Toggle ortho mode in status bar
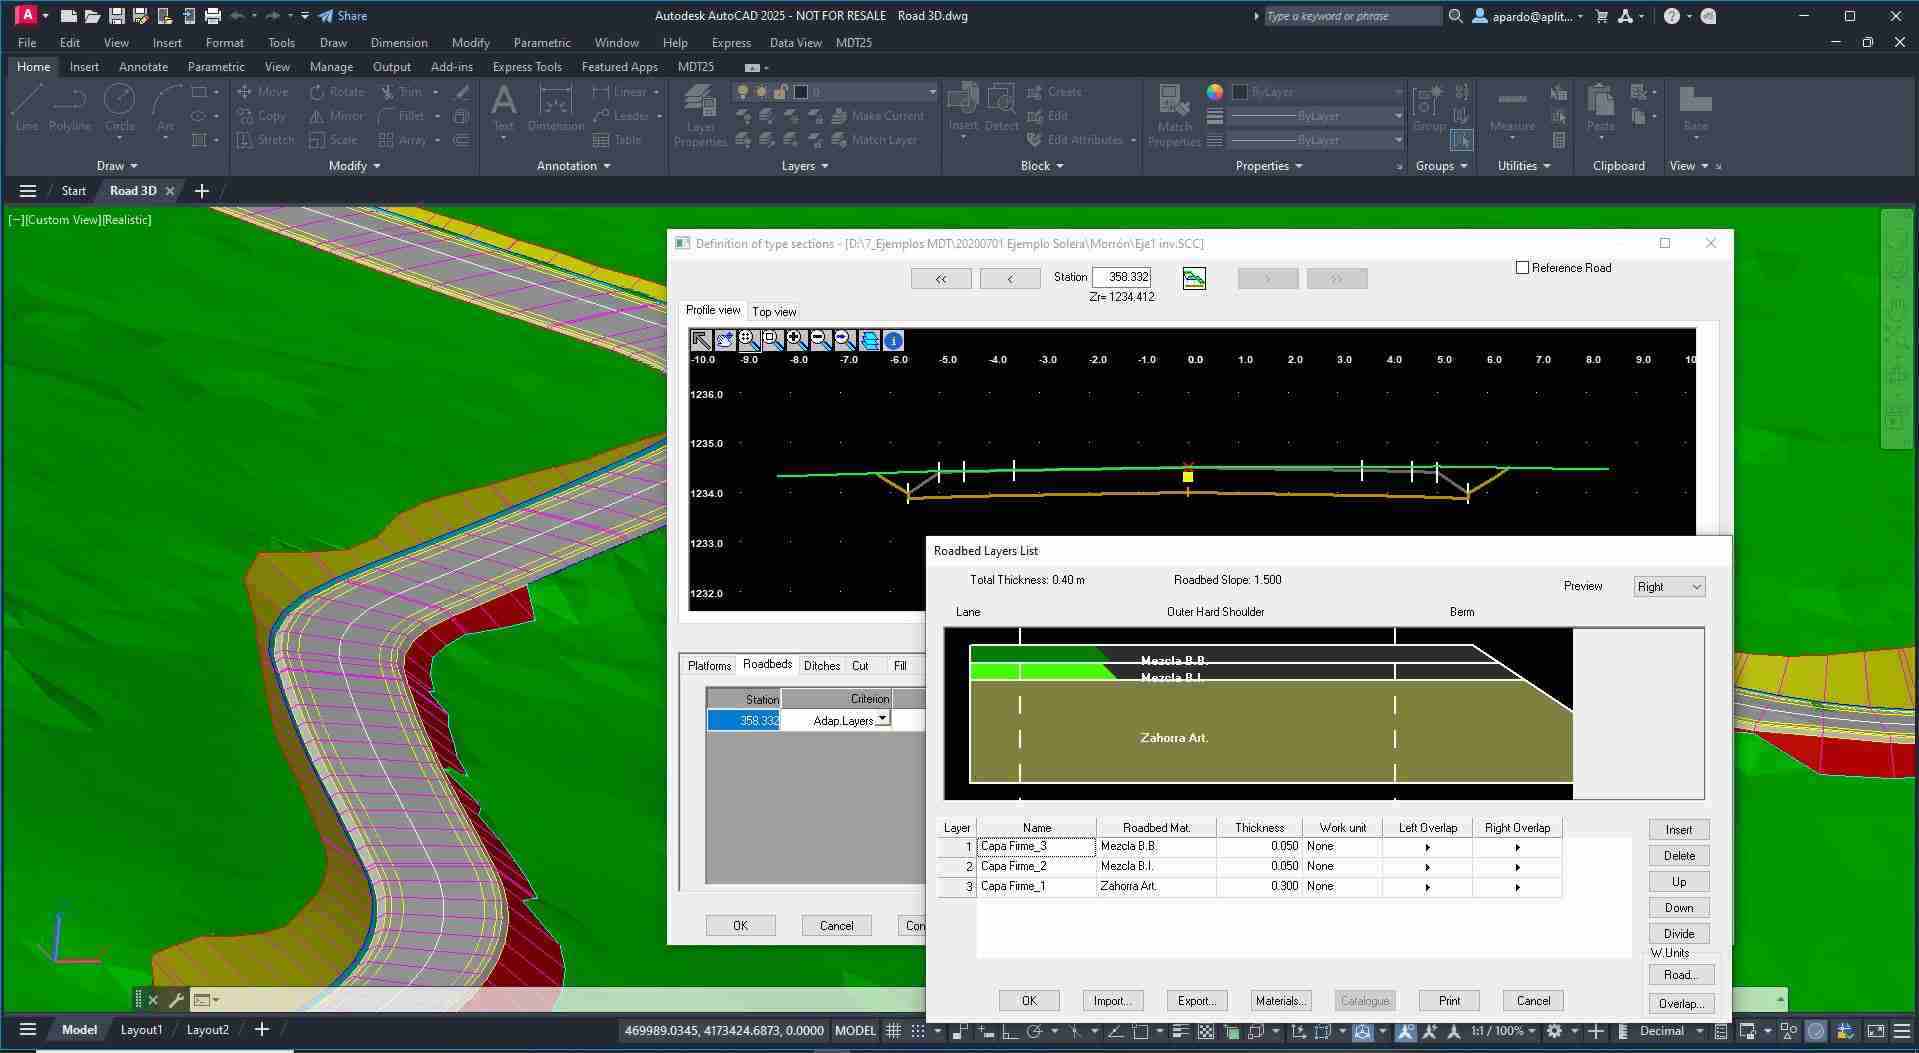This screenshot has height=1053, width=1919. (1009, 1031)
